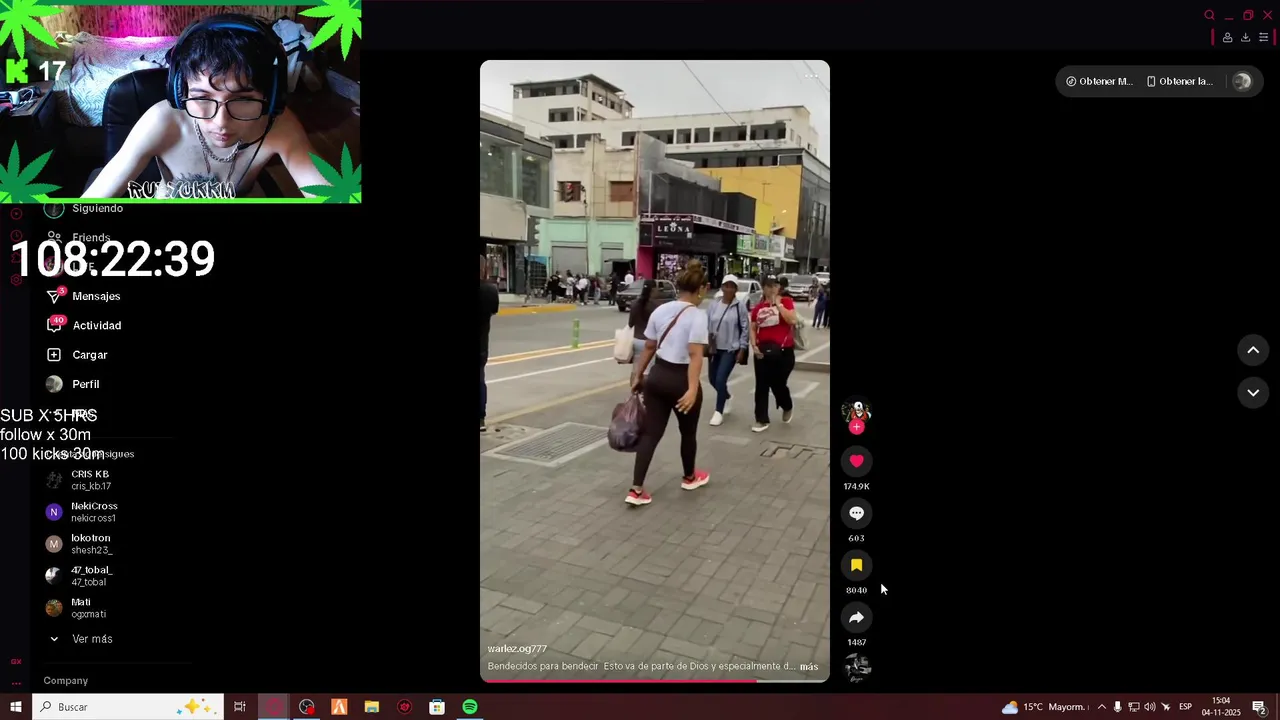
Task: Open the Windows Start menu
Action: pos(15,707)
